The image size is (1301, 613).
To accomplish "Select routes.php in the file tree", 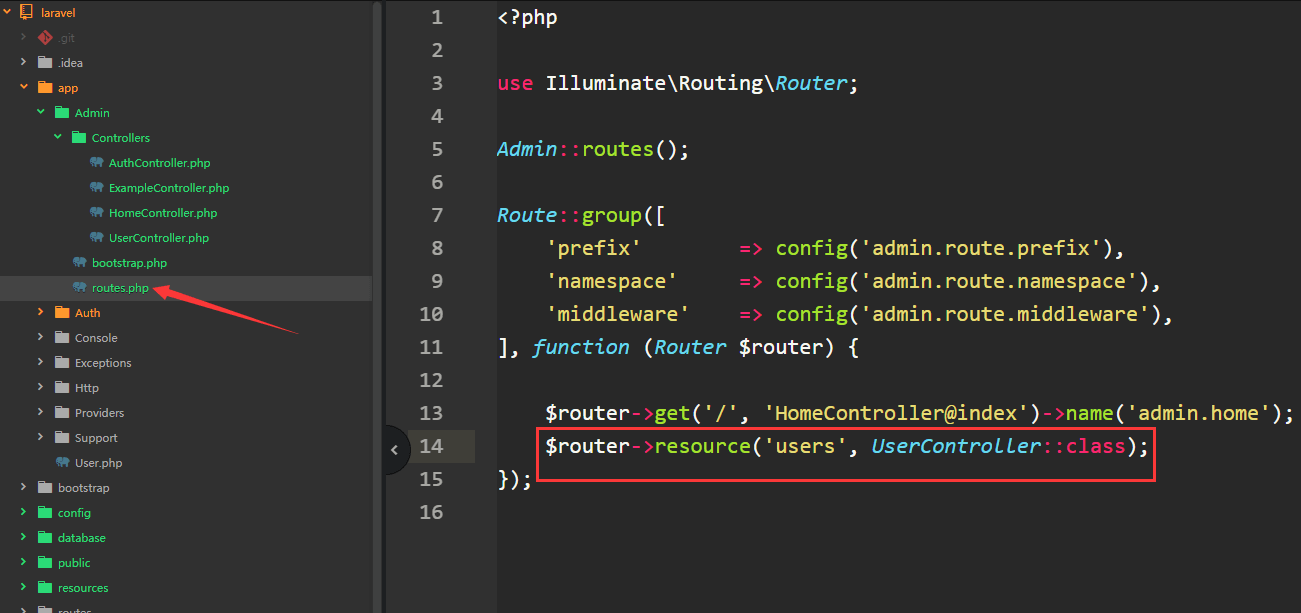I will [x=120, y=288].
